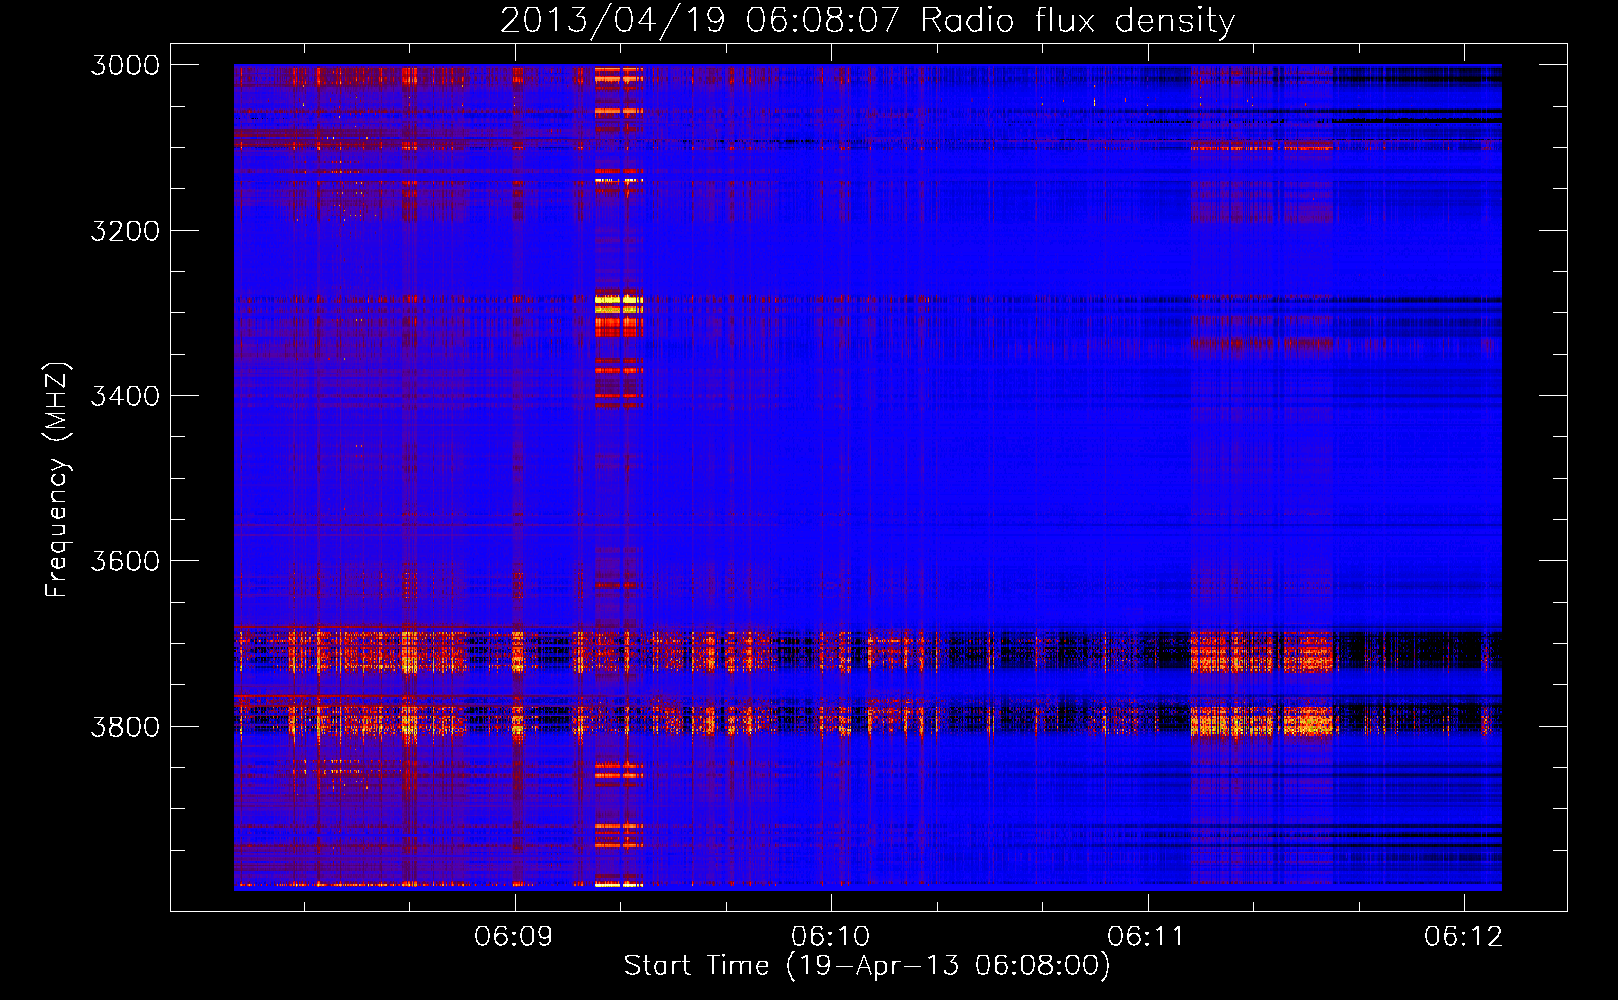Click the 06:09 time axis label
1618x1000 pixels.
pyautogui.click(x=514, y=937)
